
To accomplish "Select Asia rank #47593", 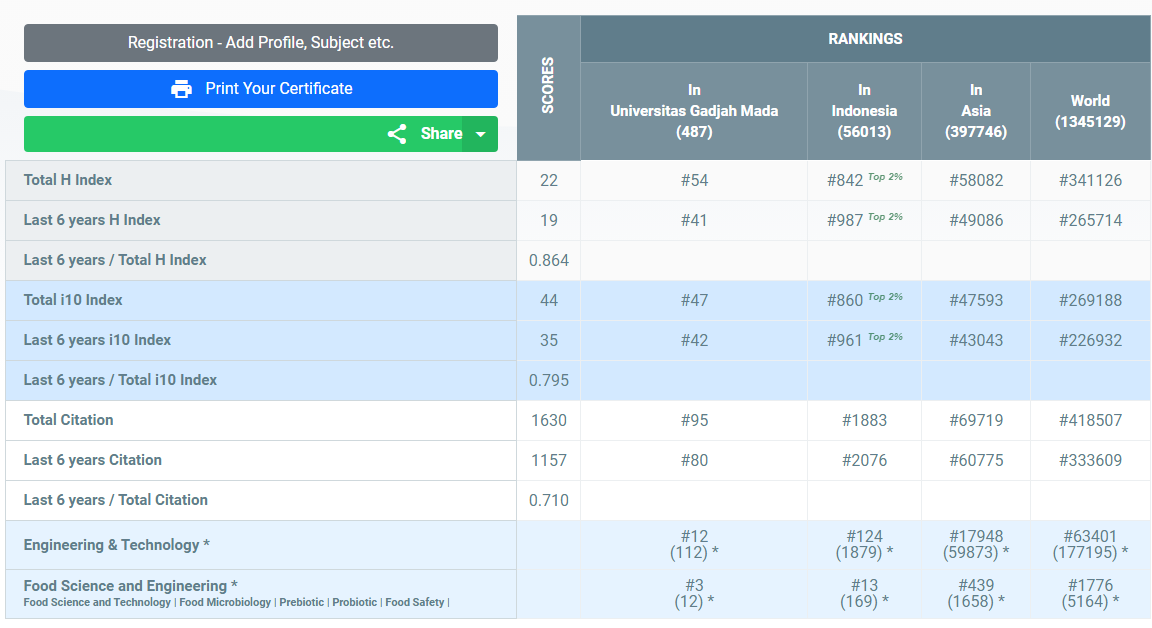I will [976, 300].
